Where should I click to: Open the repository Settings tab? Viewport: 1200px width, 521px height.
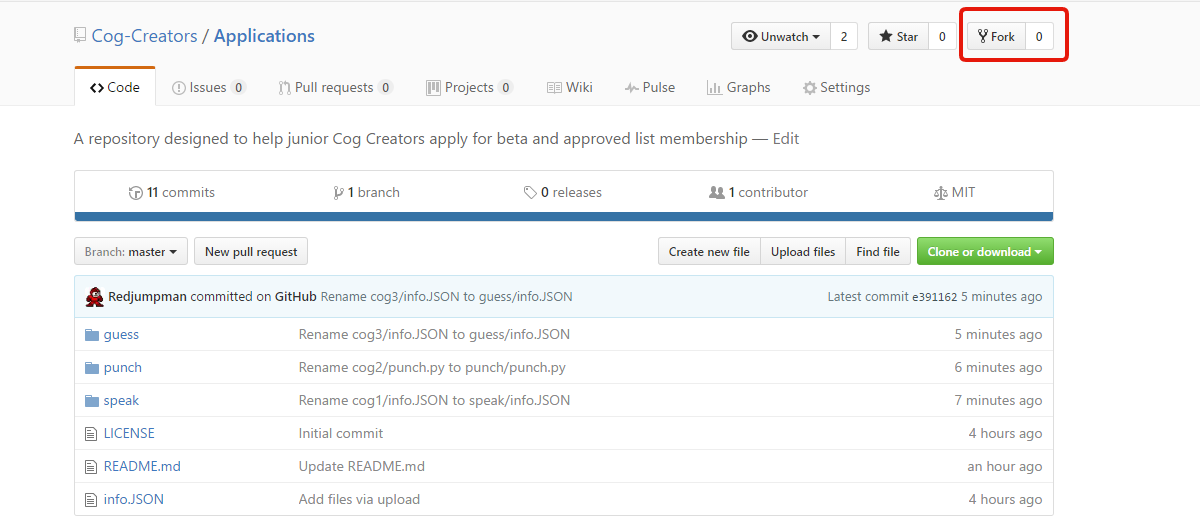(x=836, y=87)
